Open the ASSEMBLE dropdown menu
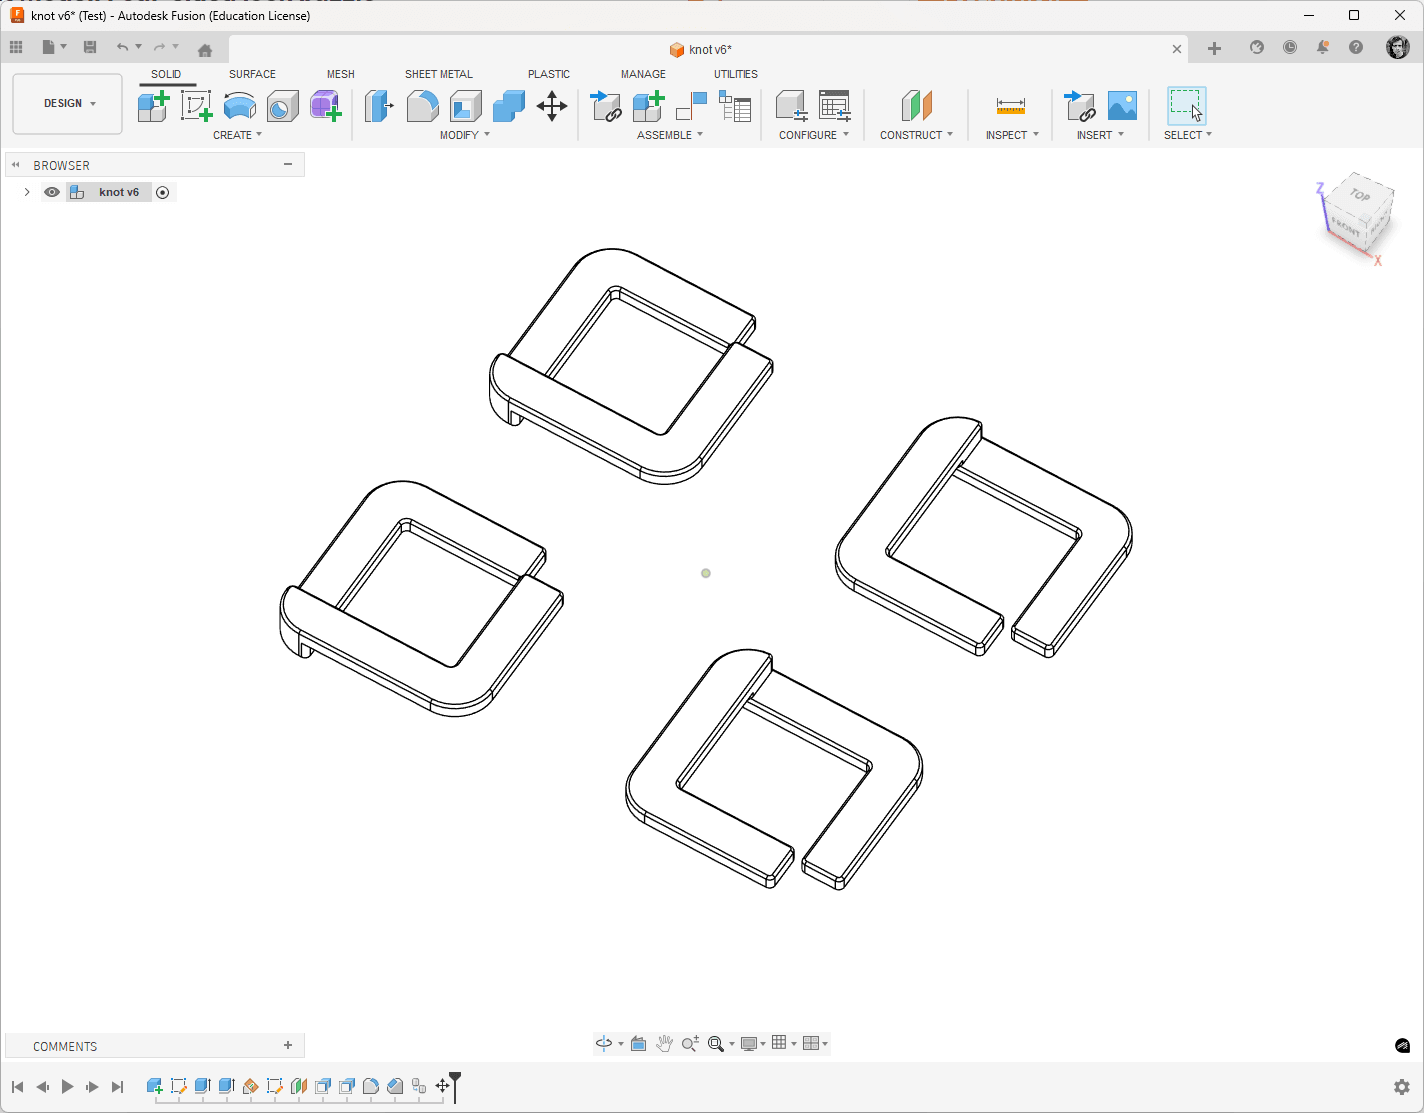Image resolution: width=1424 pixels, height=1113 pixels. point(670,135)
